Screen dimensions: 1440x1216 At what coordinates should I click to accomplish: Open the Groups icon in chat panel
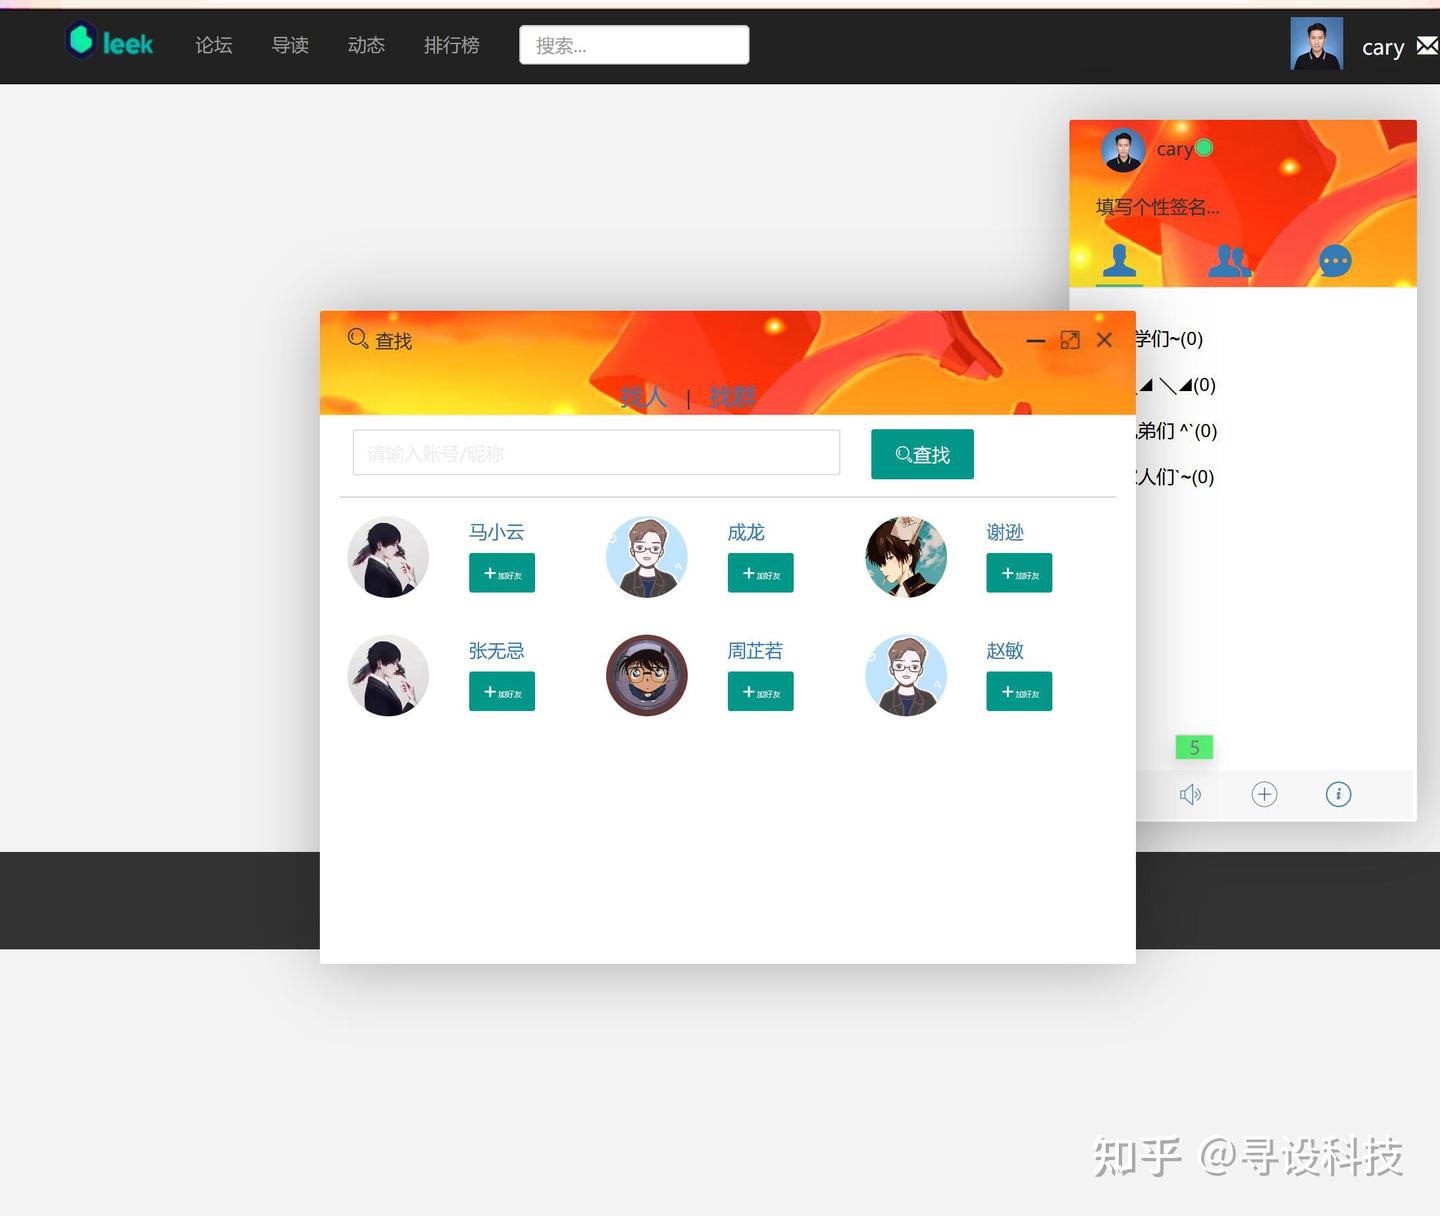point(1228,260)
